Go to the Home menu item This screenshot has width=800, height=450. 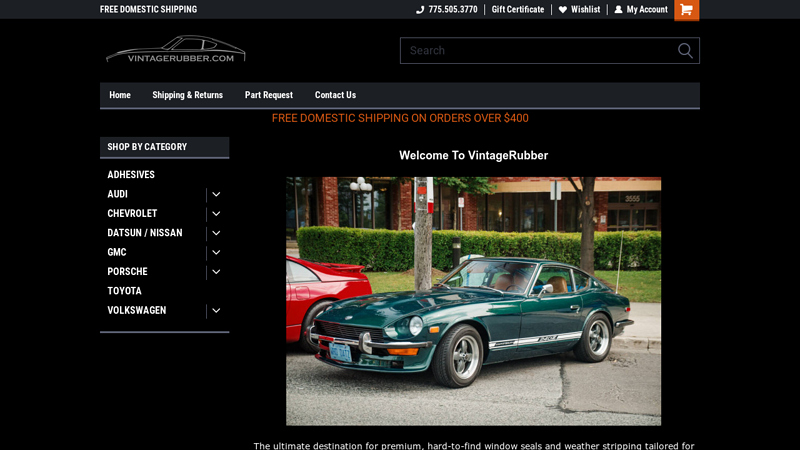[120, 95]
